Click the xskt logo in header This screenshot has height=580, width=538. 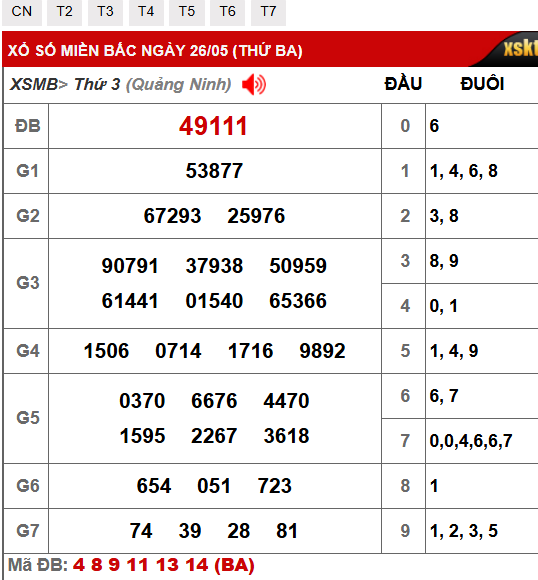pos(520,48)
